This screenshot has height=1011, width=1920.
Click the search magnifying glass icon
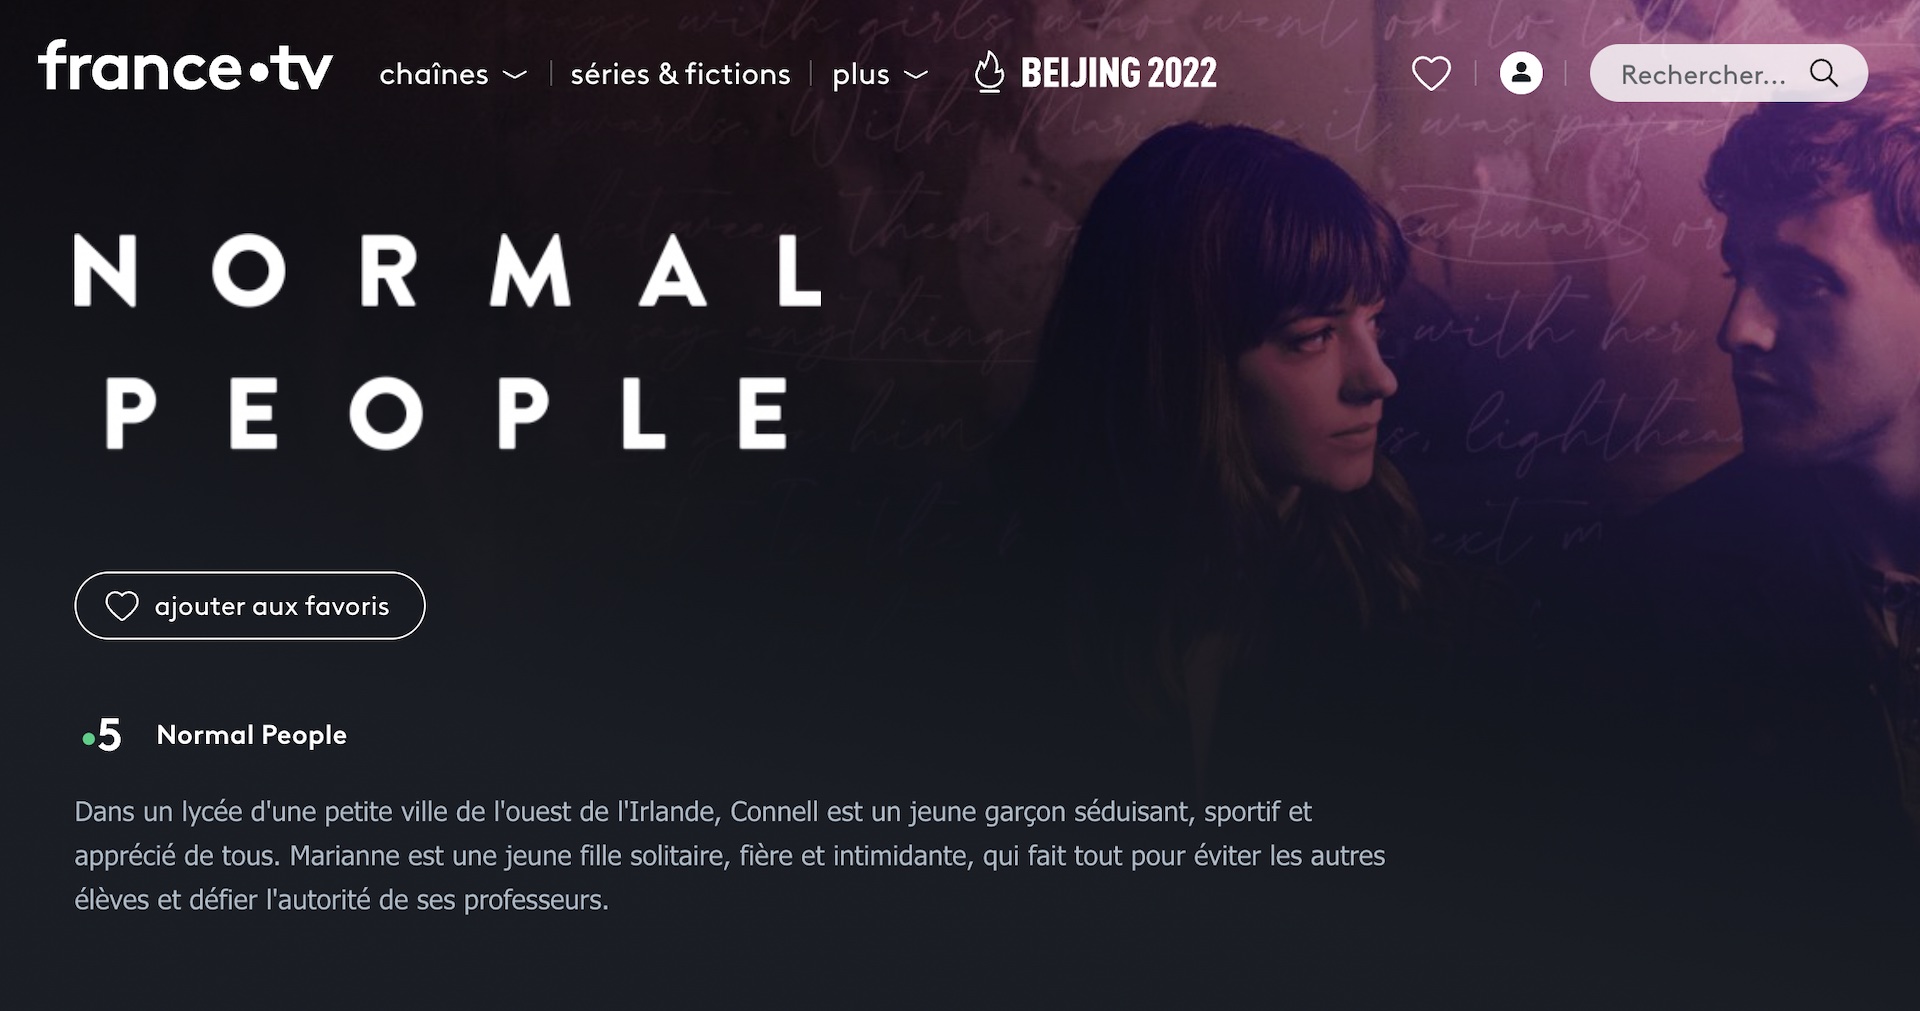click(x=1824, y=73)
